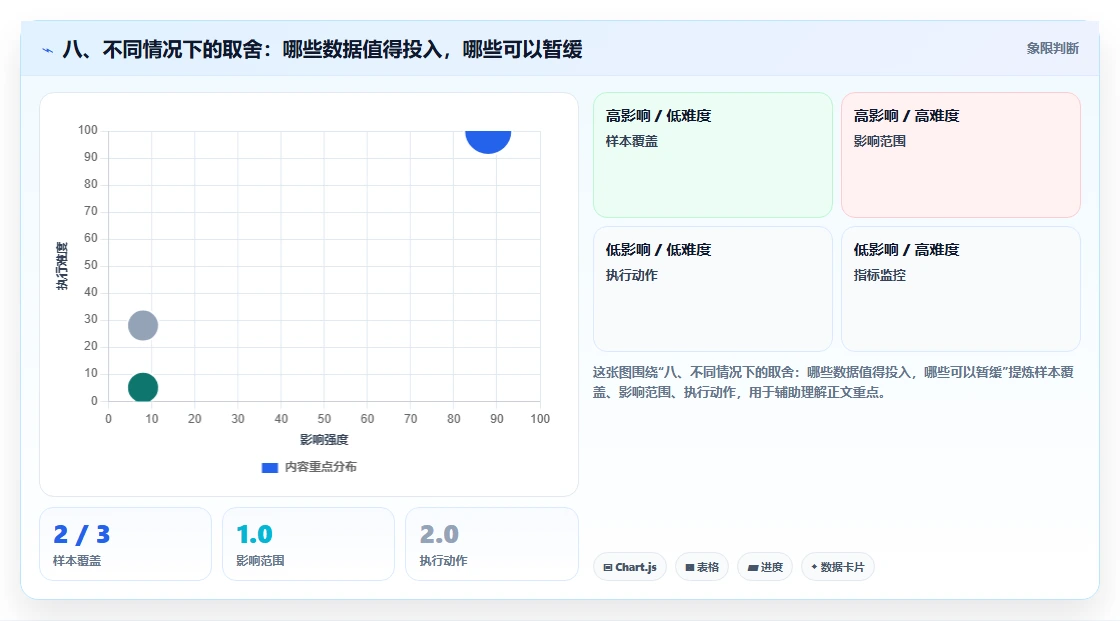
Task: Select the 1.0 影响范围 stat card
Action: (x=309, y=544)
